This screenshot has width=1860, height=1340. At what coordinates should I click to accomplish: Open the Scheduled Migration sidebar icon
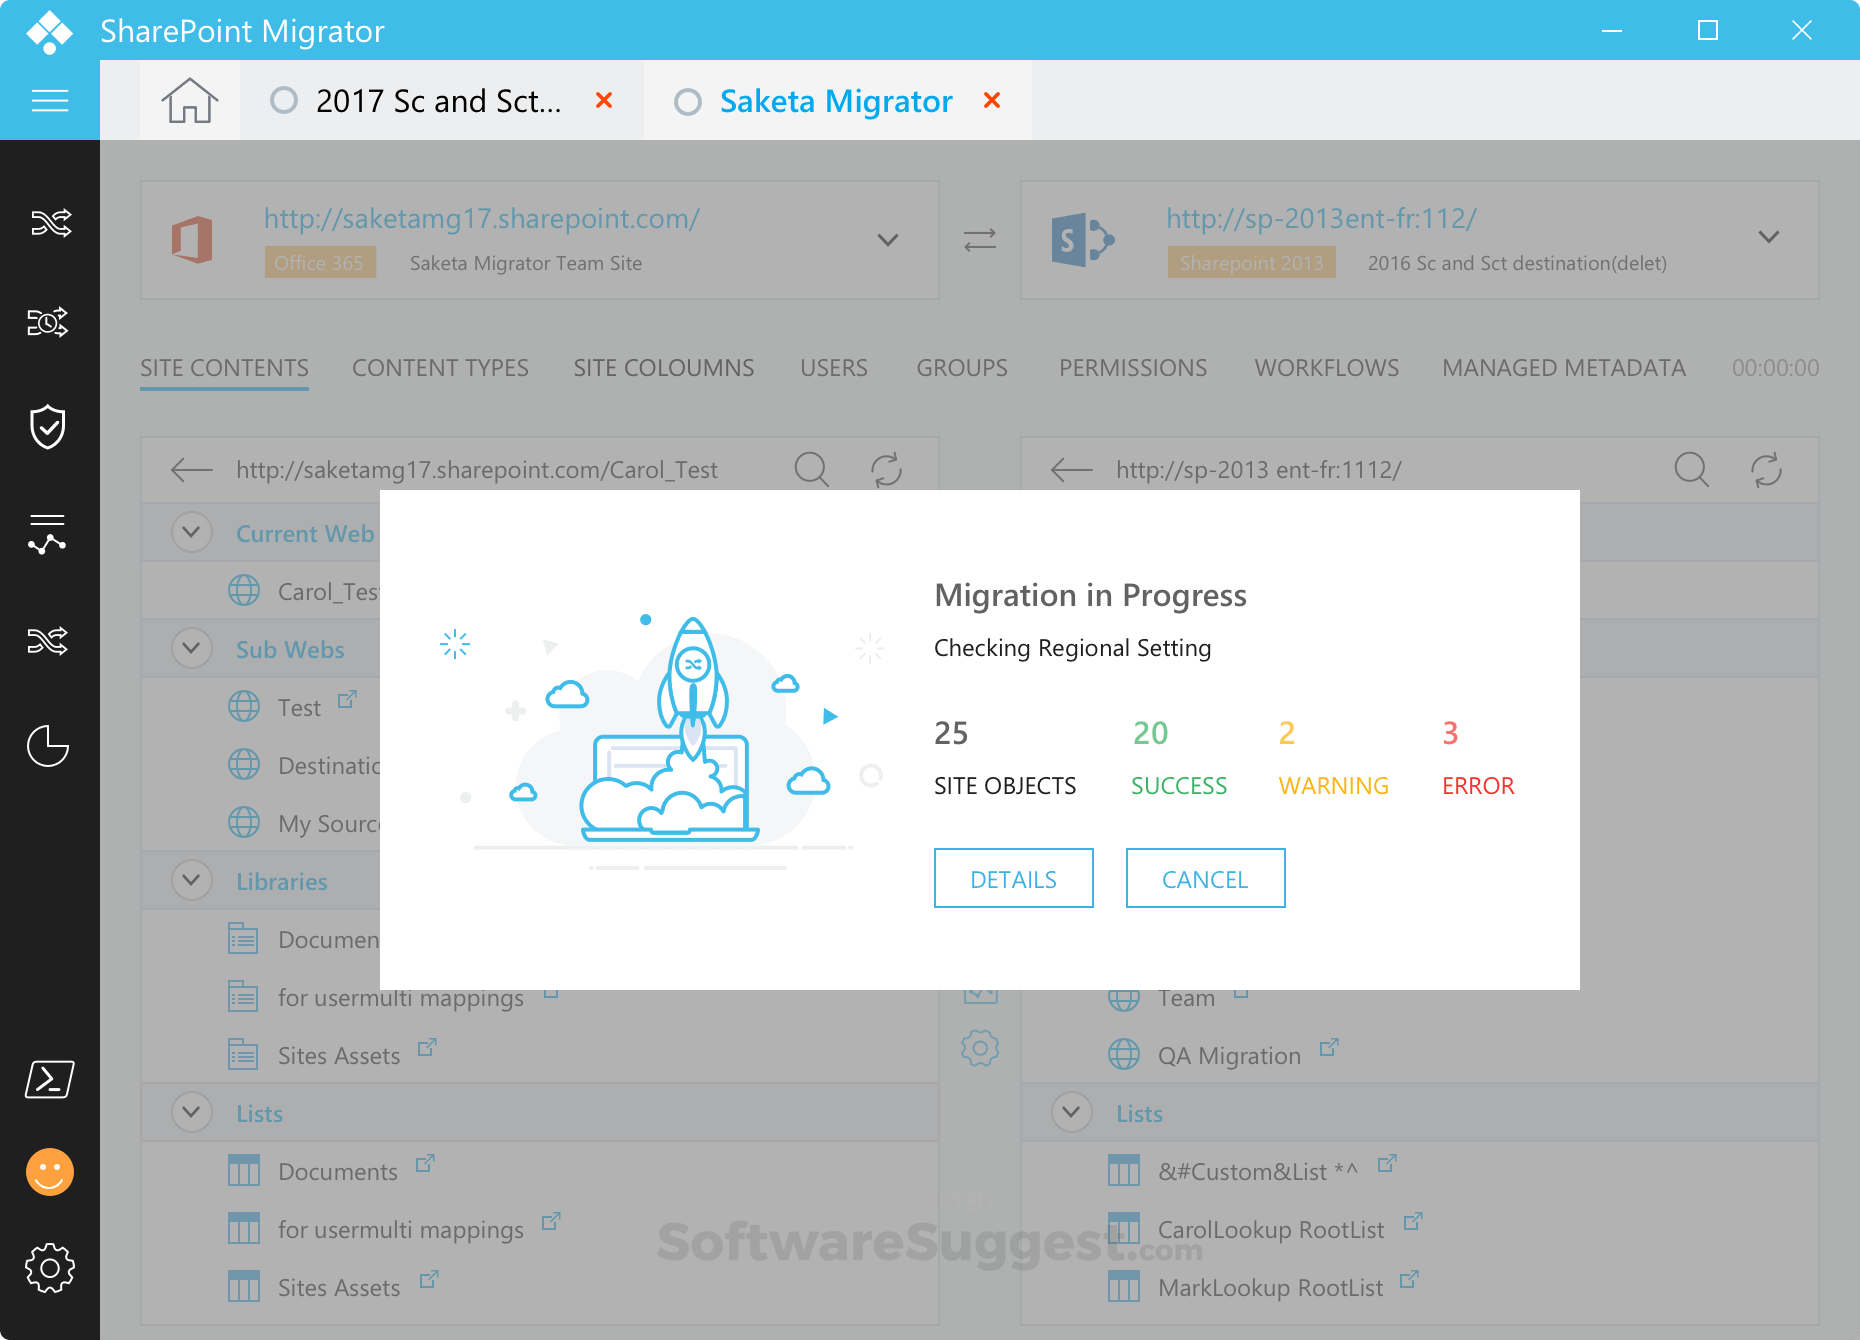(x=49, y=322)
